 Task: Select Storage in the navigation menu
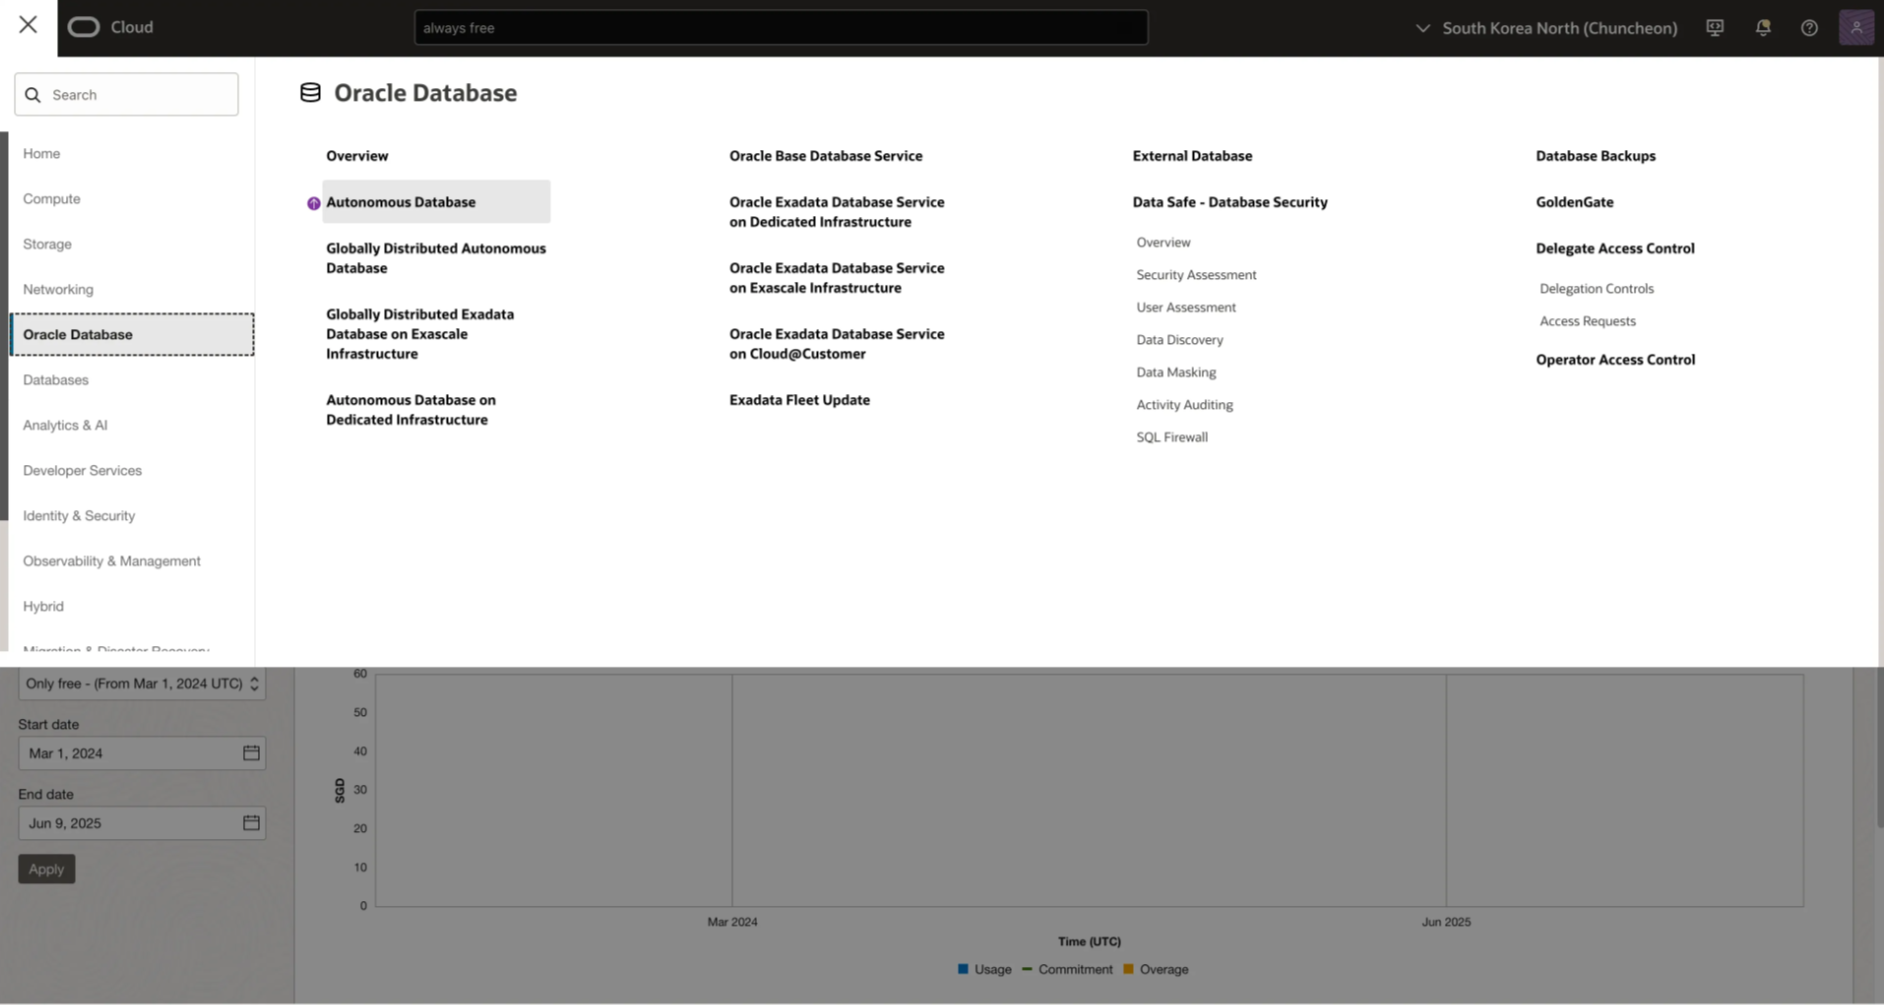(47, 244)
